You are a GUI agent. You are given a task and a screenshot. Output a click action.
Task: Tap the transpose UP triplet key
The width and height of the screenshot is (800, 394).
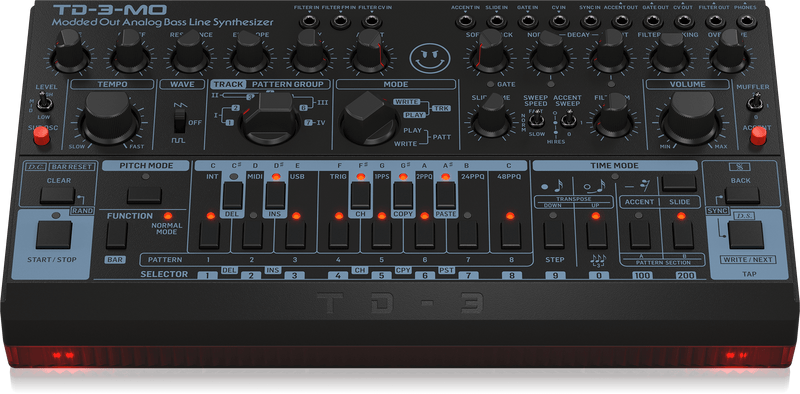click(597, 235)
